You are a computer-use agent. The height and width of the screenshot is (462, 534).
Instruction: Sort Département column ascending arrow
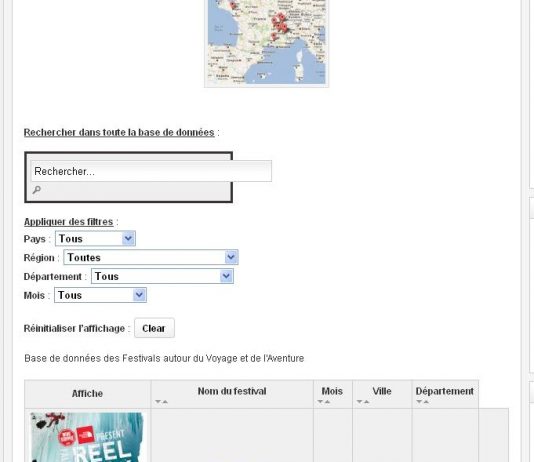point(426,402)
